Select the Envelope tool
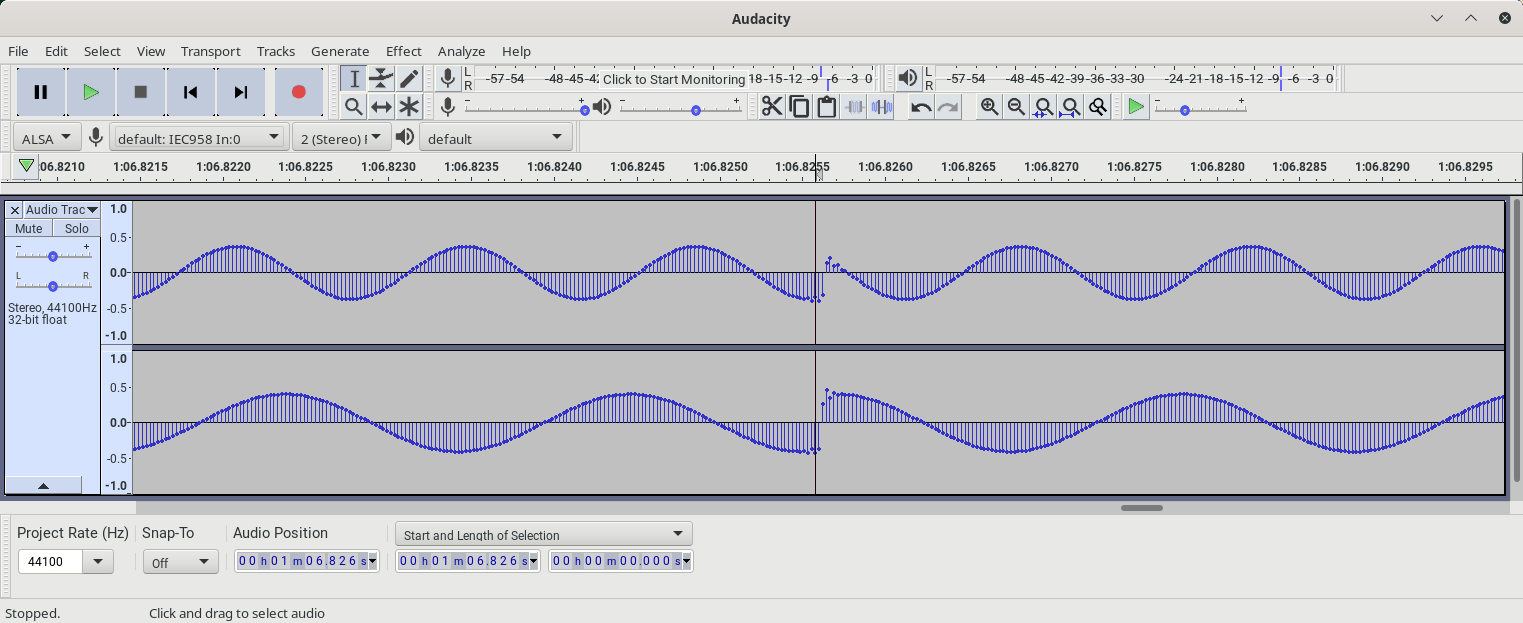The height and width of the screenshot is (623, 1523). click(381, 77)
